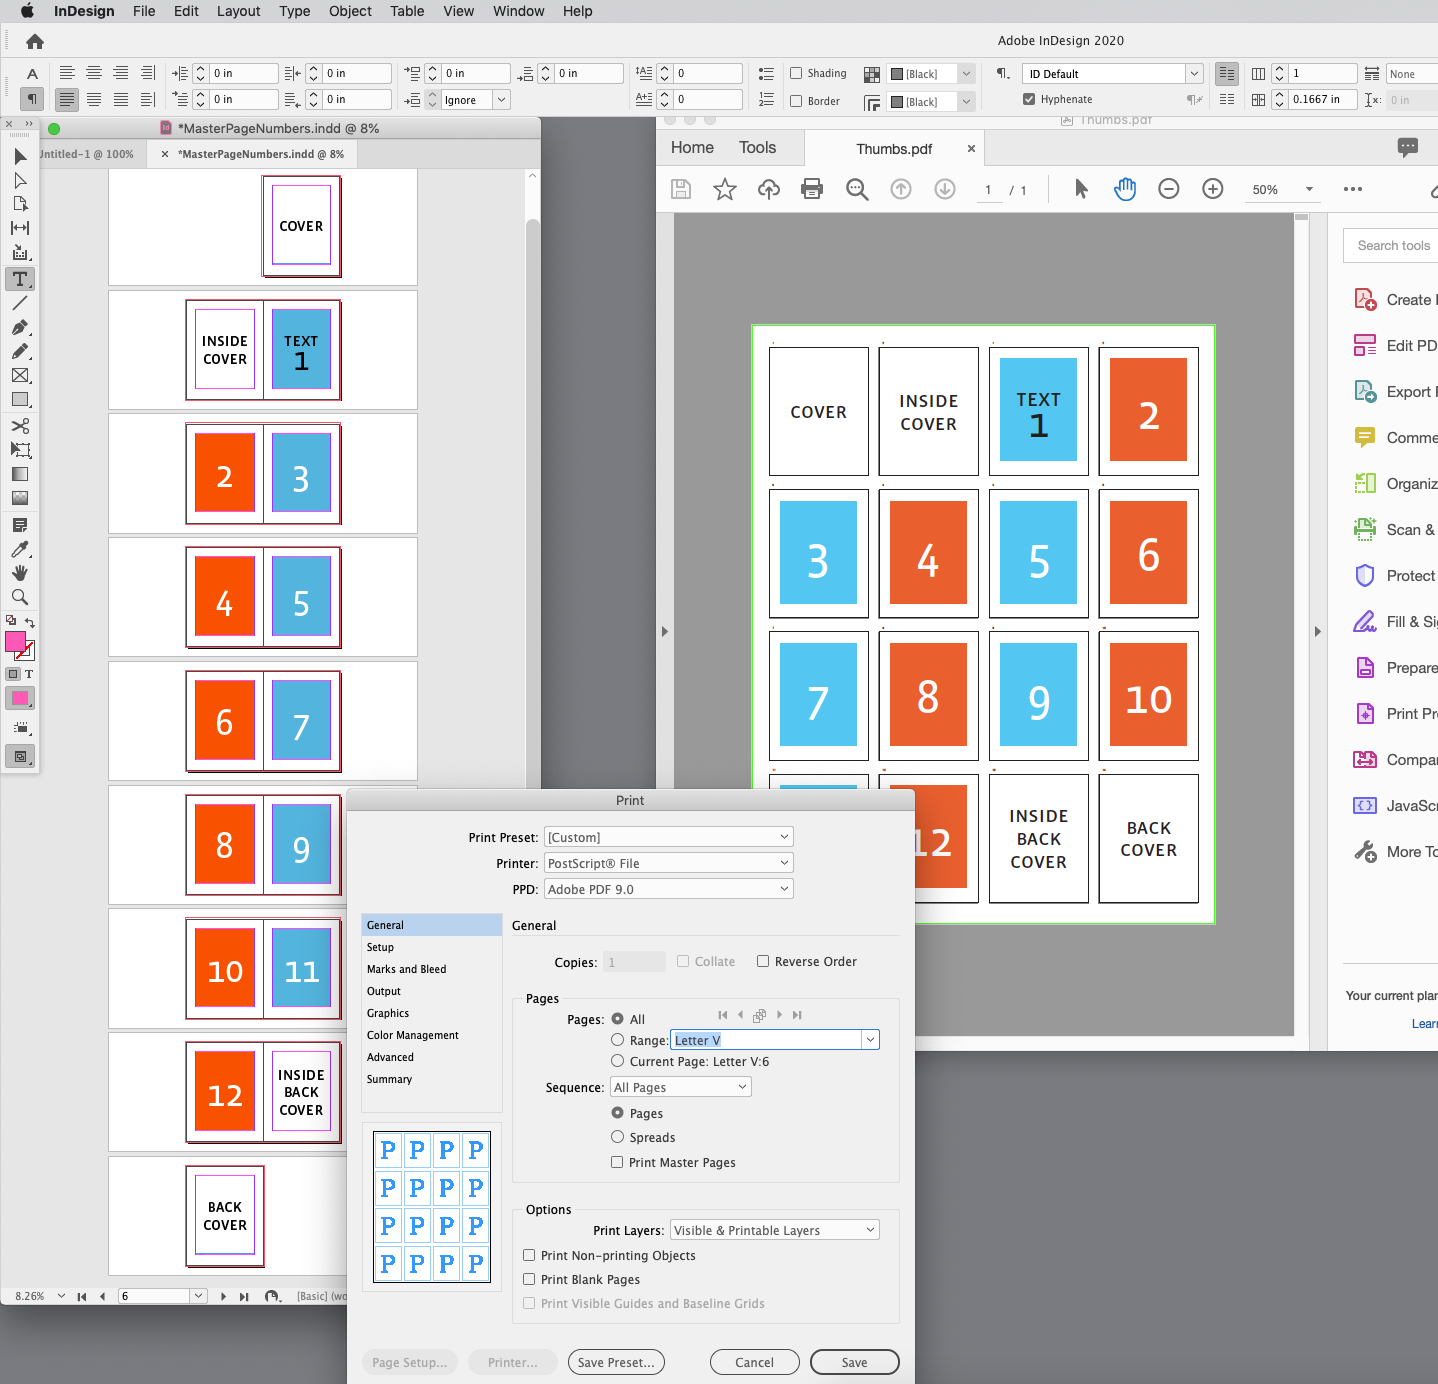Expand the Print Layers dropdown

[773, 1229]
